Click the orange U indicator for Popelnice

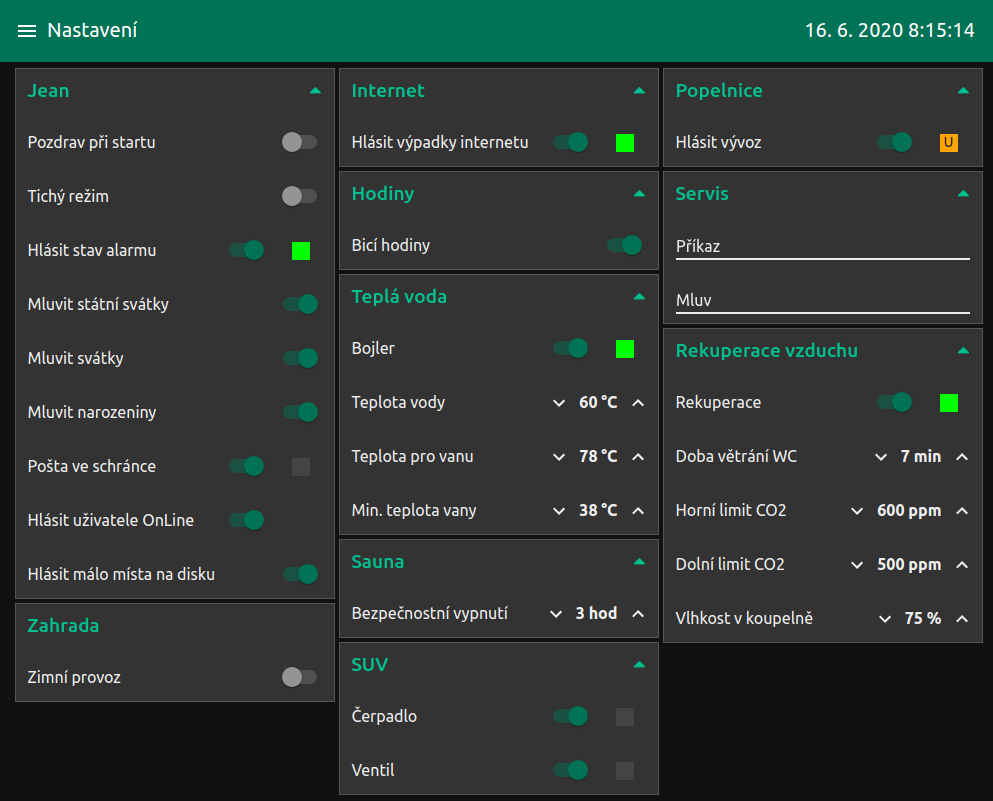tap(948, 143)
